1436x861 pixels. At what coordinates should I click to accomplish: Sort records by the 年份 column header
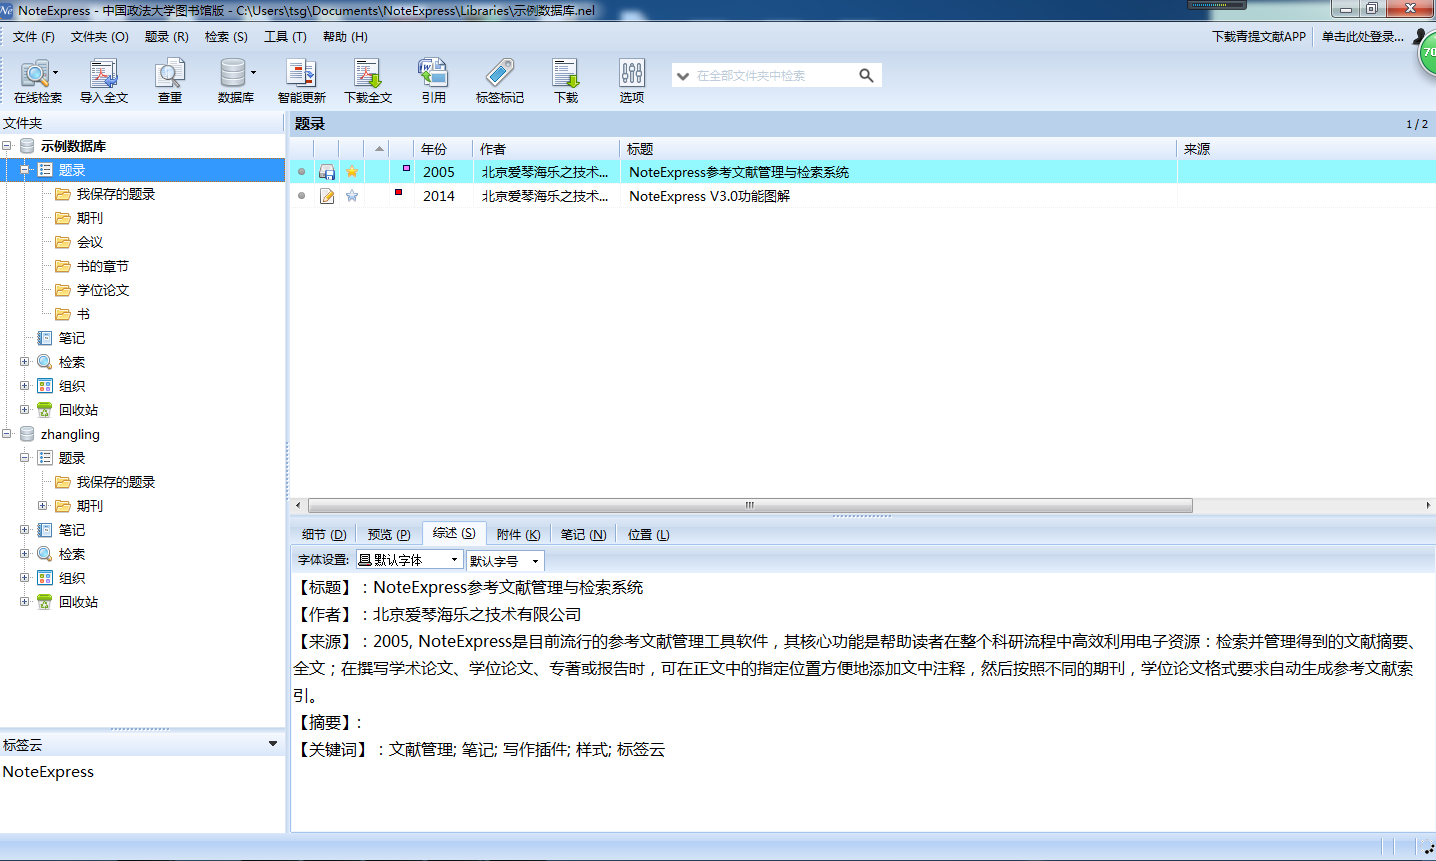coord(443,149)
